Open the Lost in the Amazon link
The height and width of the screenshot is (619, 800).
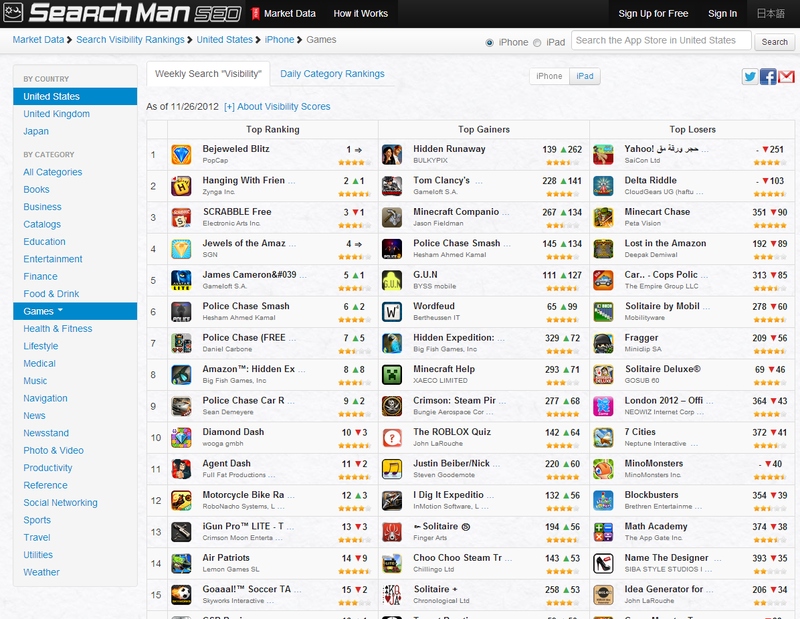[x=665, y=243]
